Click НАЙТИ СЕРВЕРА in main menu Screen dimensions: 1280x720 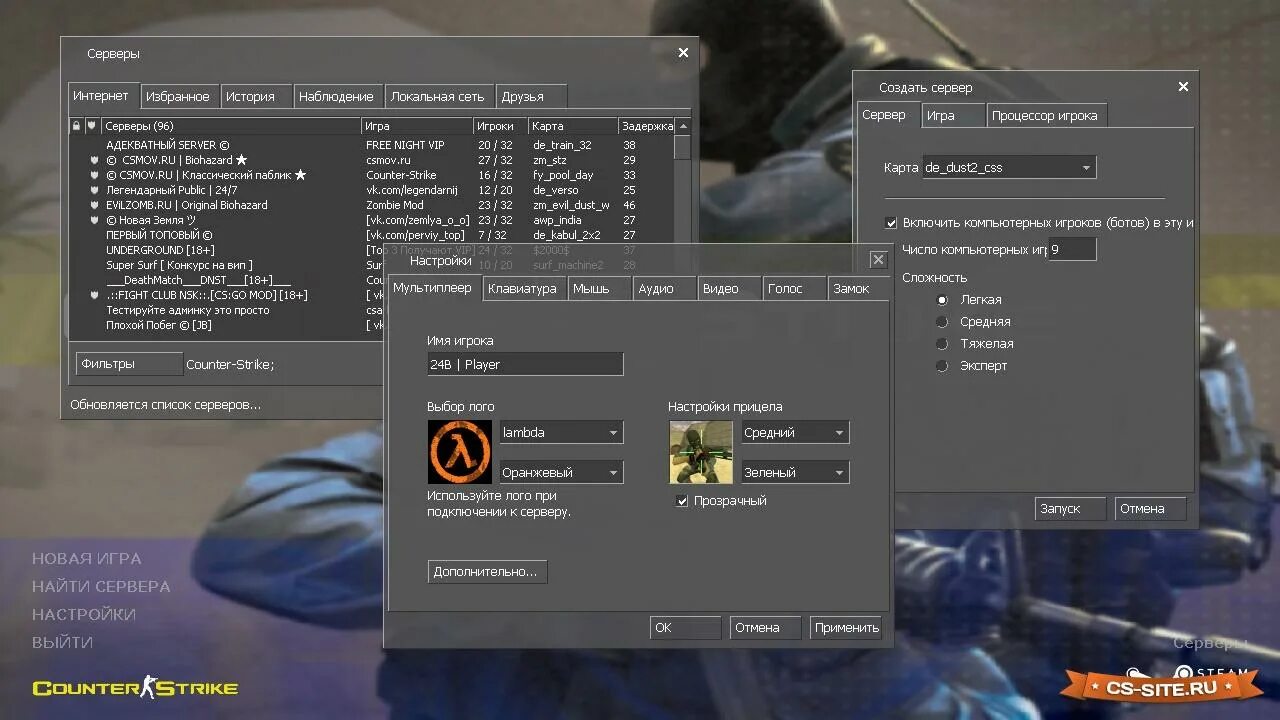[101, 587]
